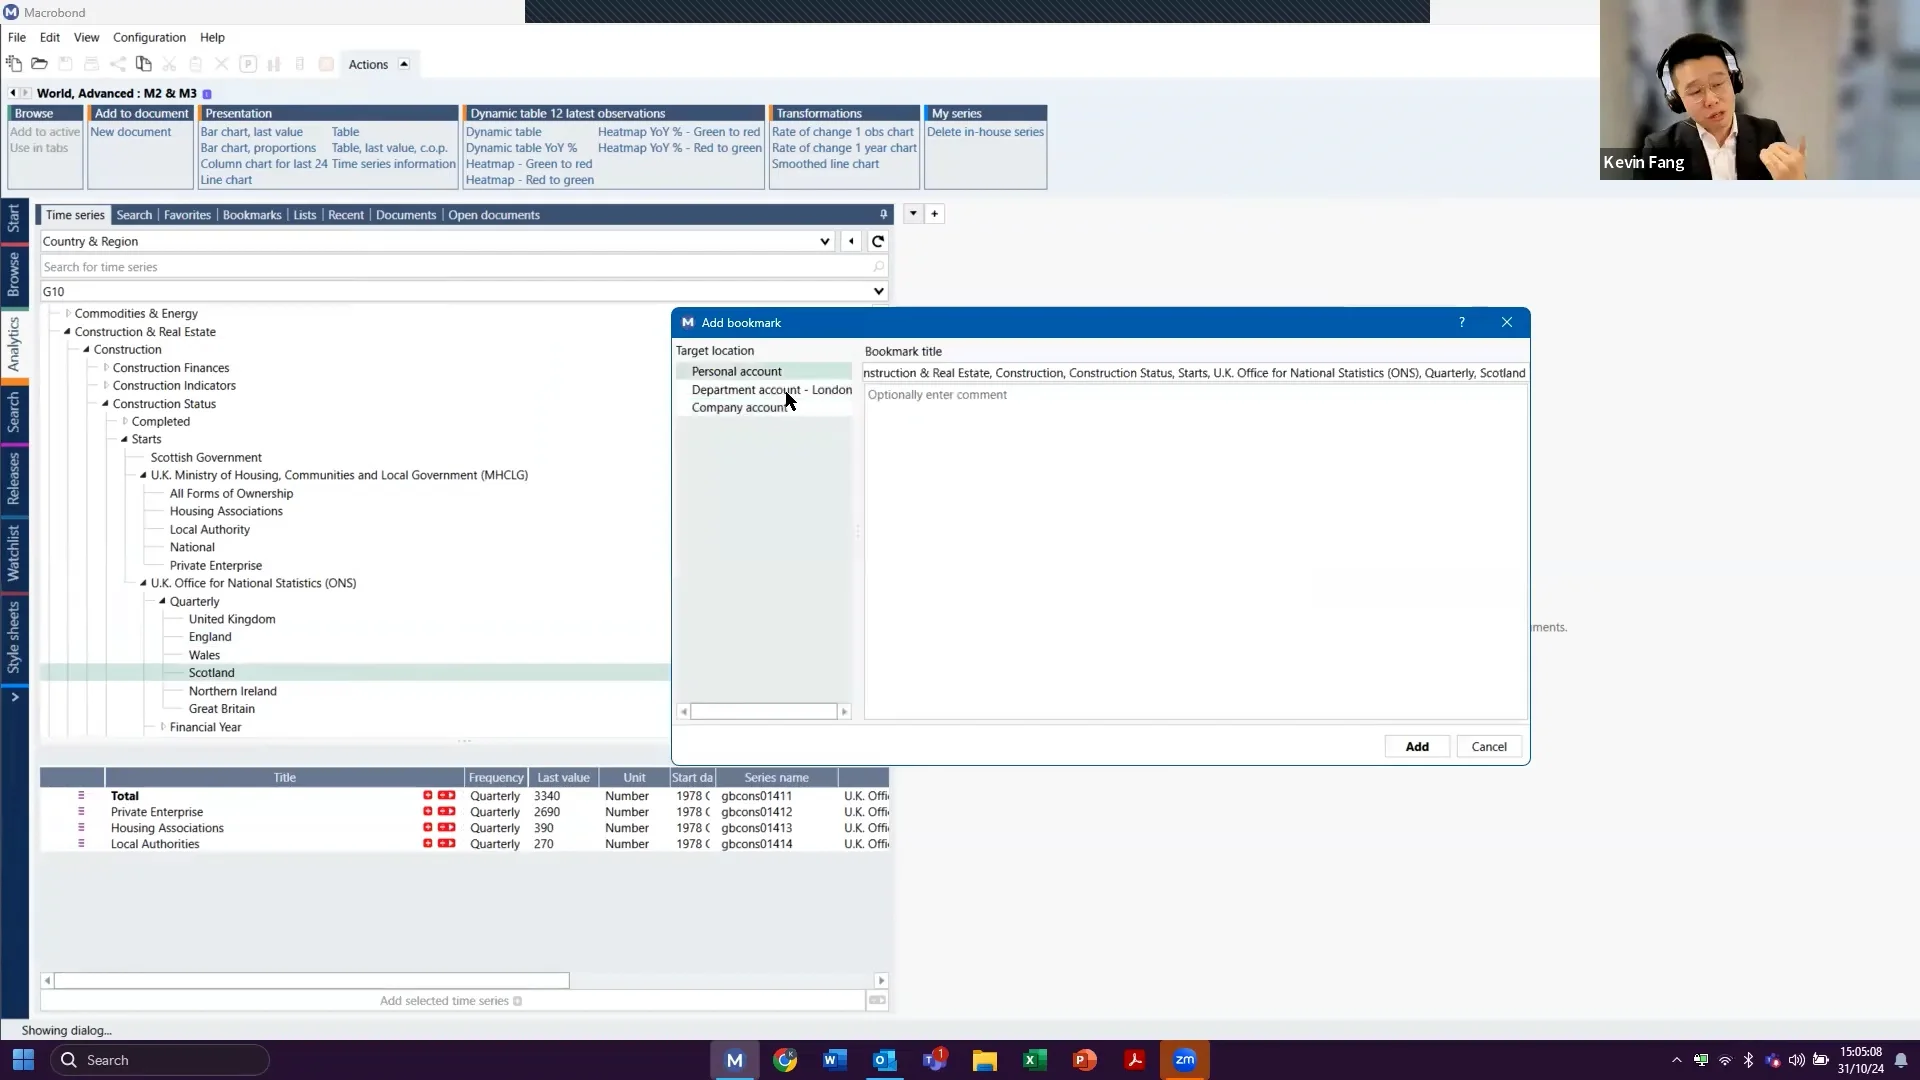
Task: Select Company account as target location
Action: tap(739, 408)
